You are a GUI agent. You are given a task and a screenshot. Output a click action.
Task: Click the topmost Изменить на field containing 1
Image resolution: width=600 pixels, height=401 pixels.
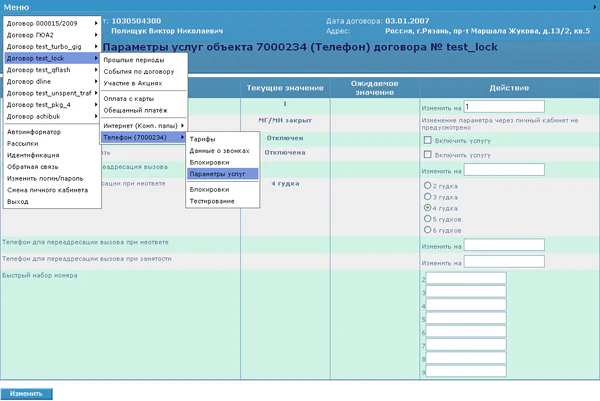coord(504,106)
